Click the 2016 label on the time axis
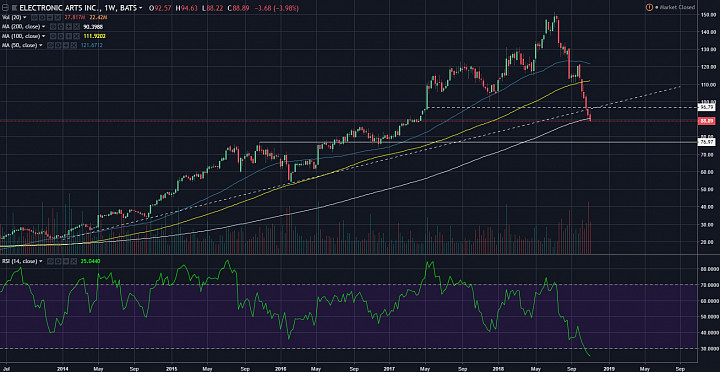Screen dimensions: 720x372 pyautogui.click(x=281, y=368)
